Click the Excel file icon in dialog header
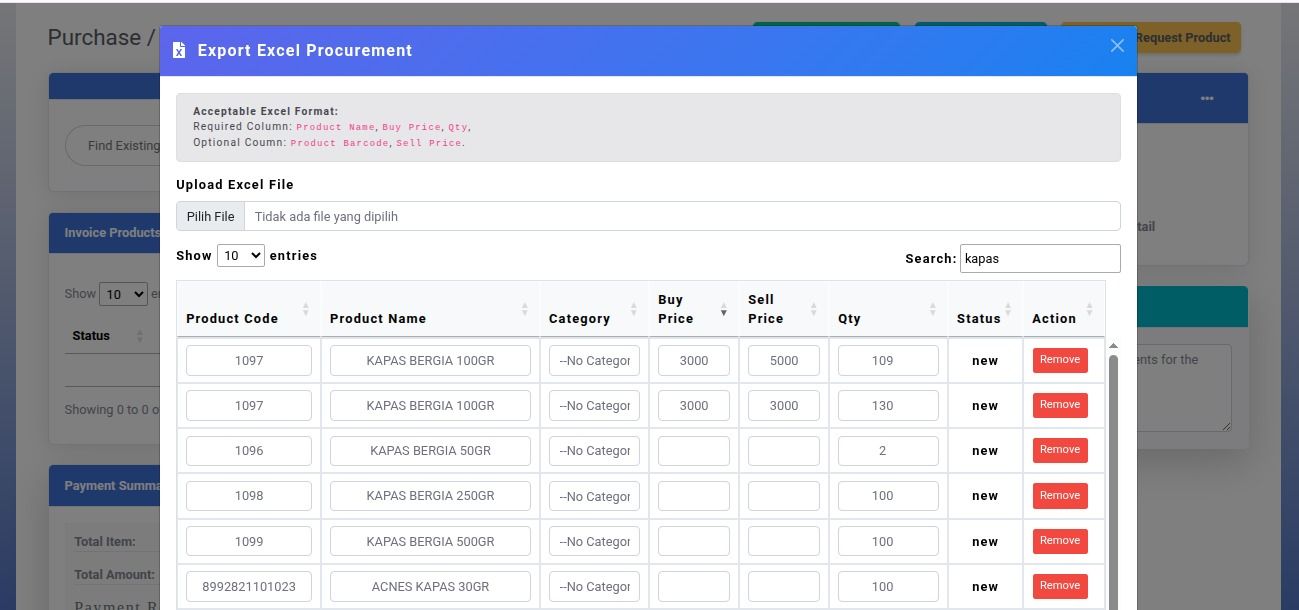The width and height of the screenshot is (1299, 610). pos(179,50)
